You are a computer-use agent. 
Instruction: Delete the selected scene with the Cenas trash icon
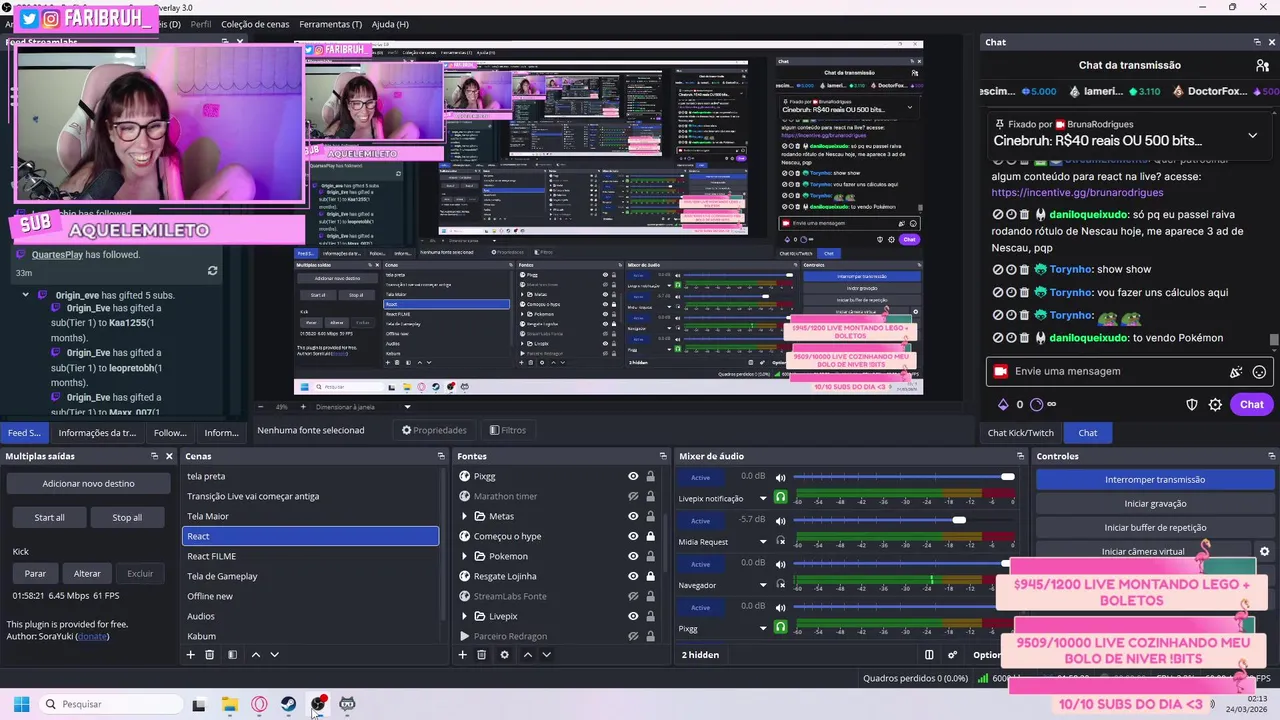209,655
